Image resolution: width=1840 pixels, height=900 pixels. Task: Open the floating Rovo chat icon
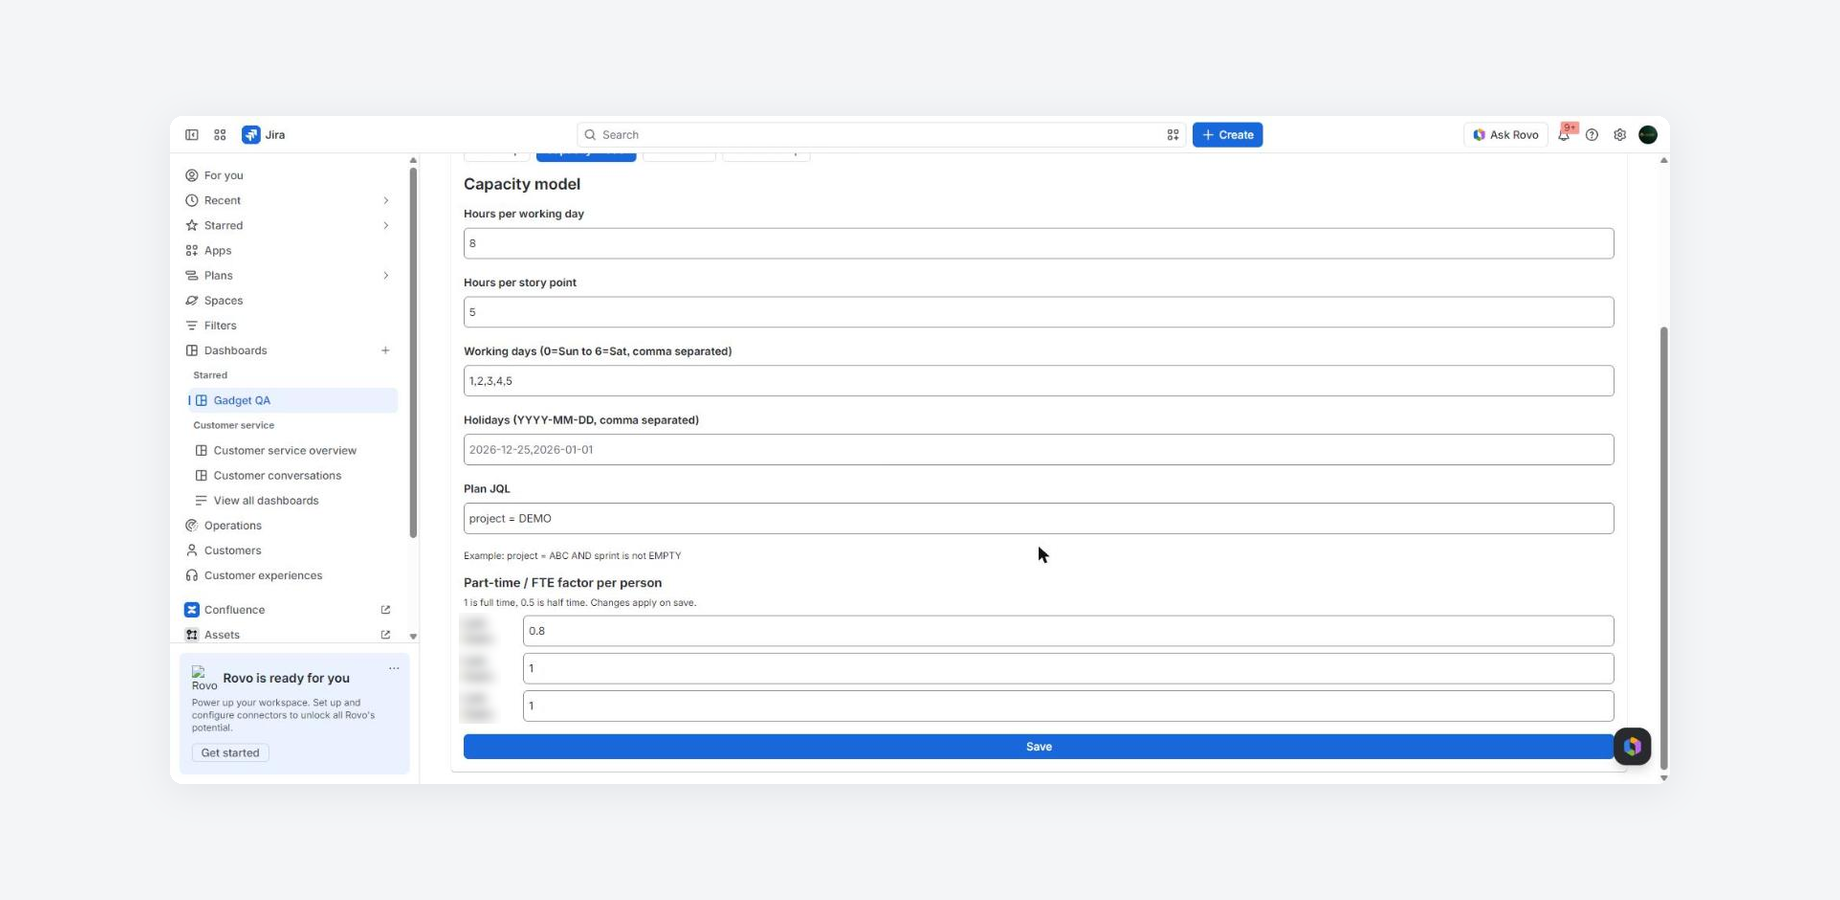coord(1632,746)
